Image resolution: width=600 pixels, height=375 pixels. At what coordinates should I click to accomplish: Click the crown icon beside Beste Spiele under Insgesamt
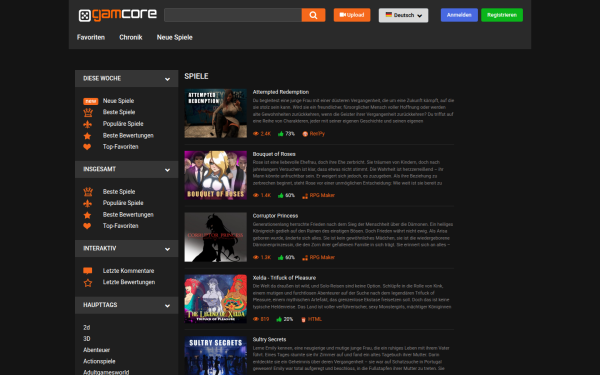click(x=88, y=192)
